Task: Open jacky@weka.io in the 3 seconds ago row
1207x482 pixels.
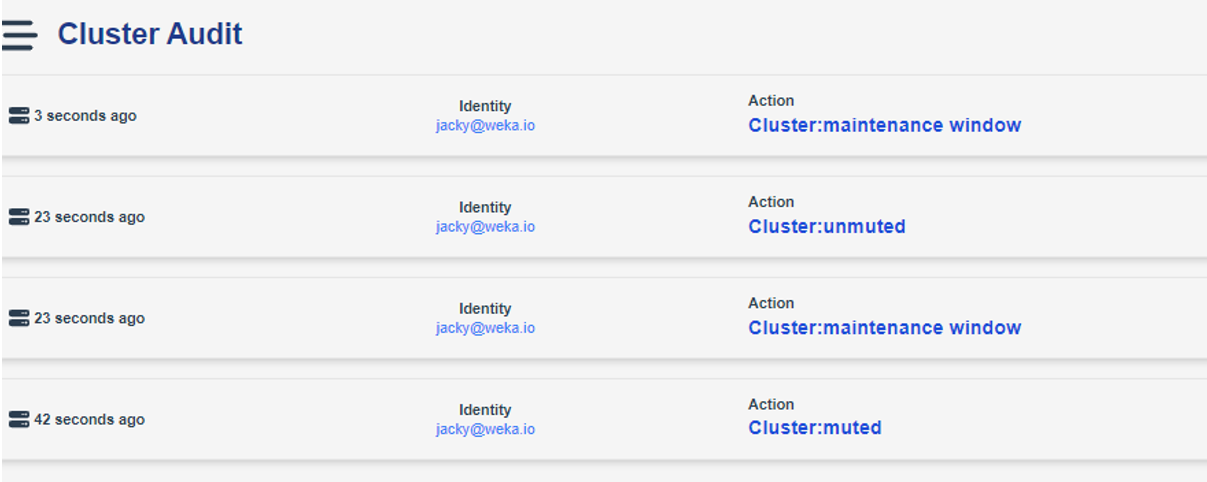Action: pyautogui.click(x=485, y=126)
